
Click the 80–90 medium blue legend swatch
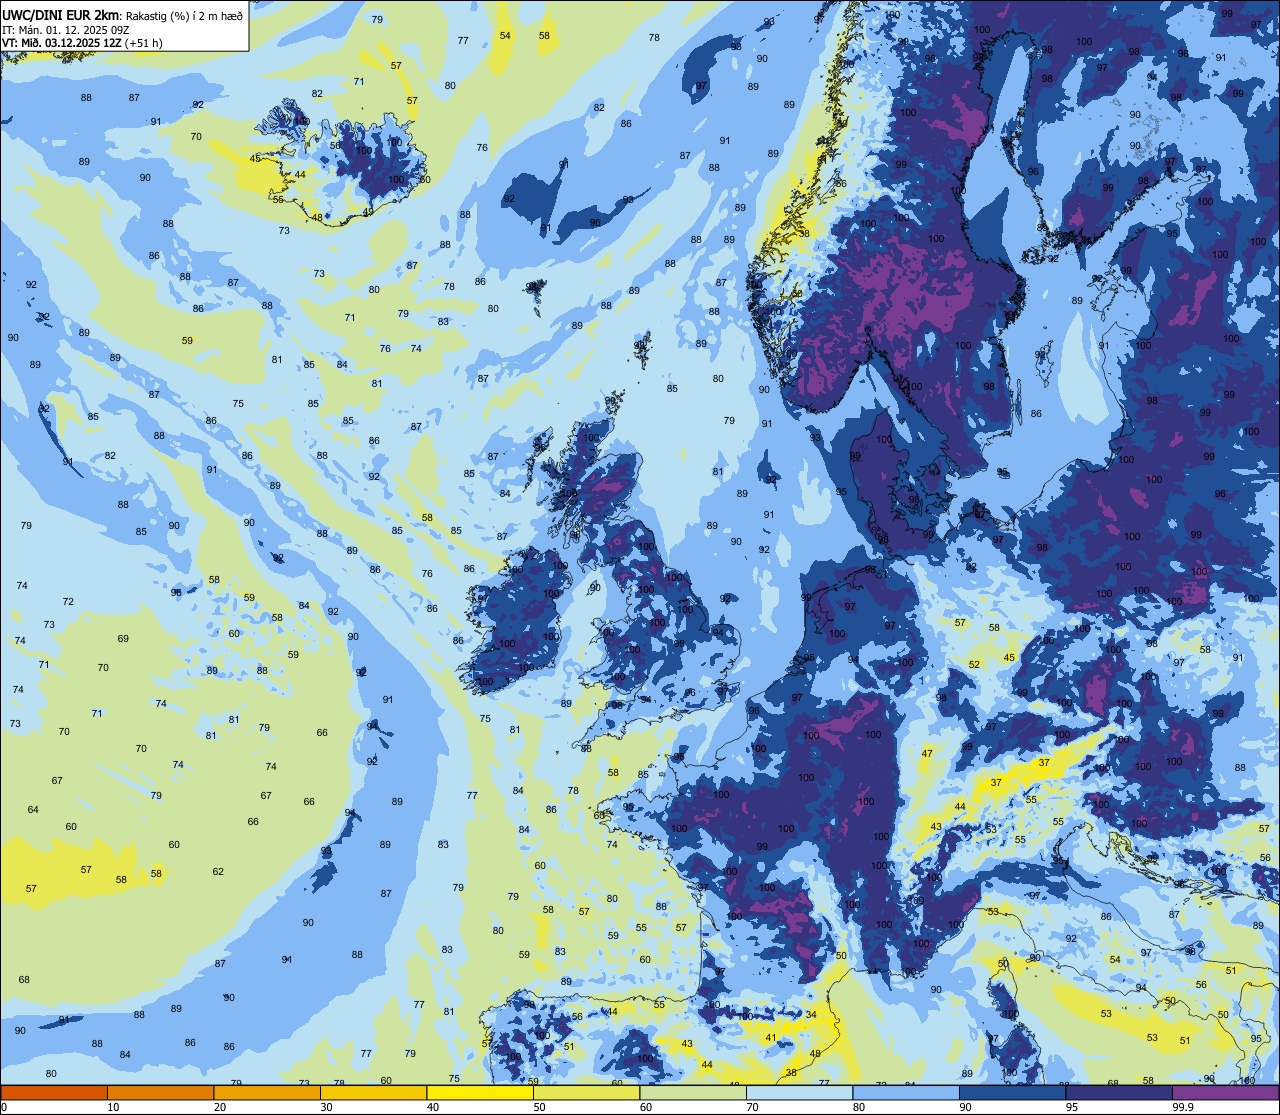(906, 1093)
